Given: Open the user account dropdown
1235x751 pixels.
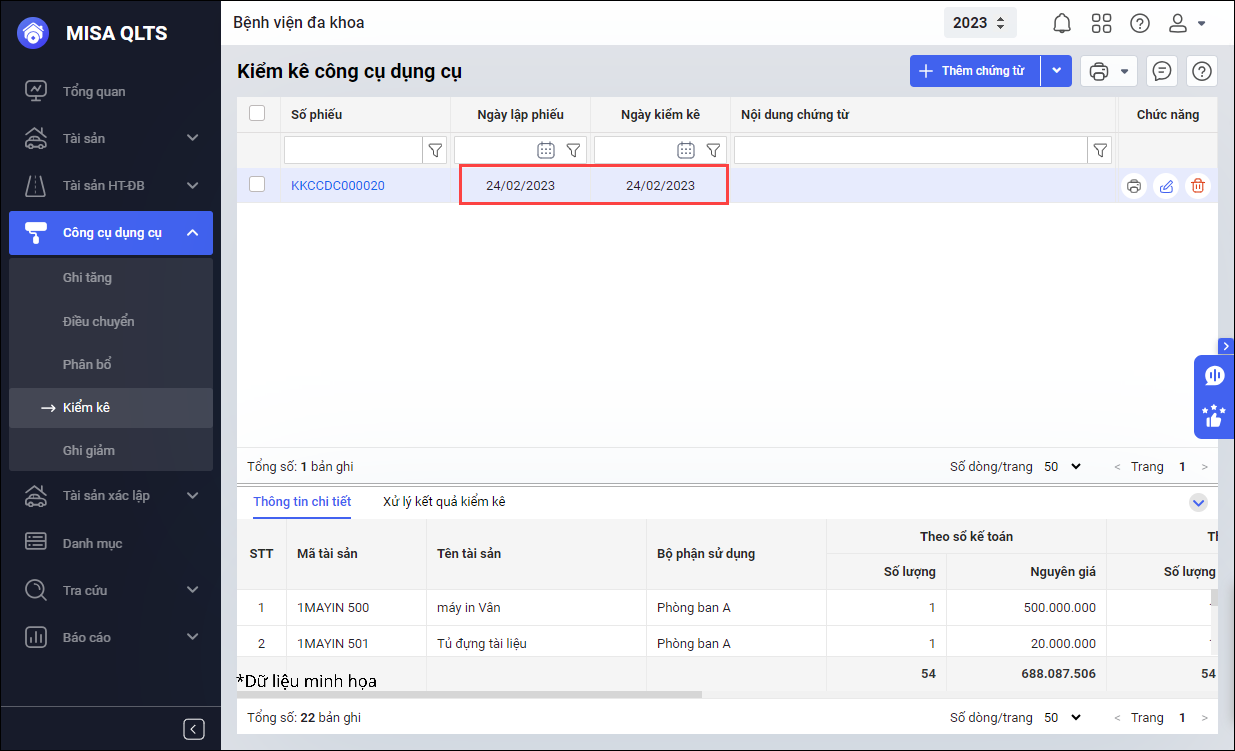Looking at the screenshot, I should coord(1187,23).
